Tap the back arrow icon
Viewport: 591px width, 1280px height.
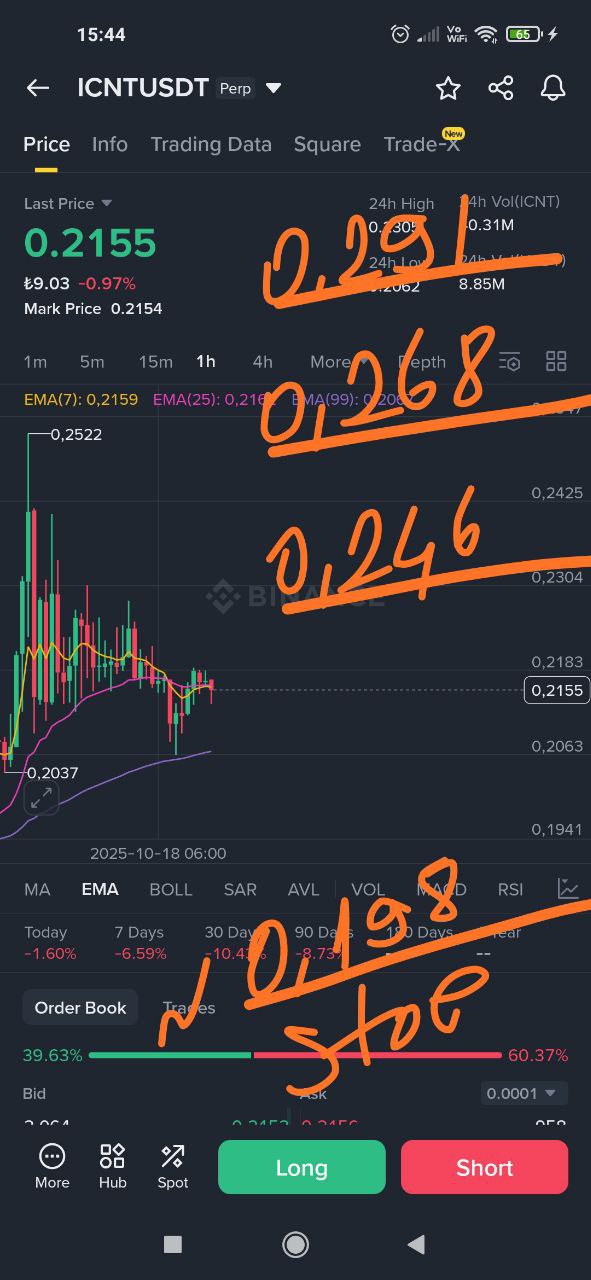[x=38, y=88]
